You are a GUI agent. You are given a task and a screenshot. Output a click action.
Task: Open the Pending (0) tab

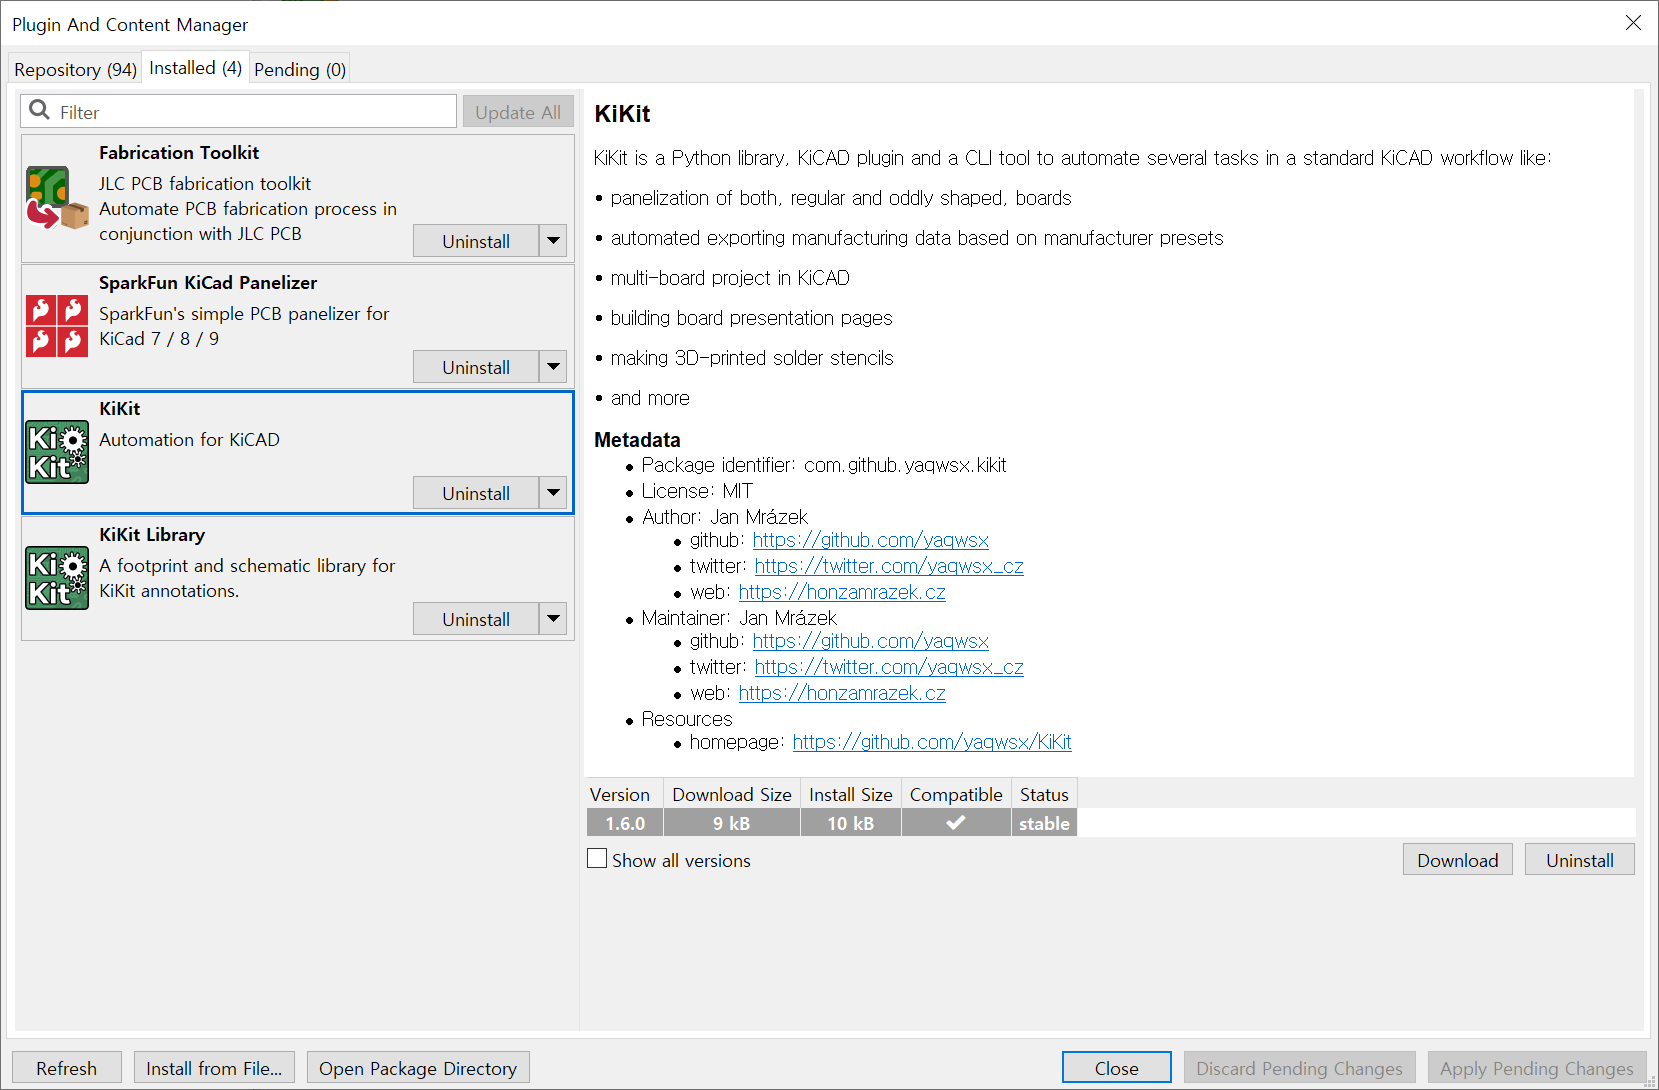(299, 69)
